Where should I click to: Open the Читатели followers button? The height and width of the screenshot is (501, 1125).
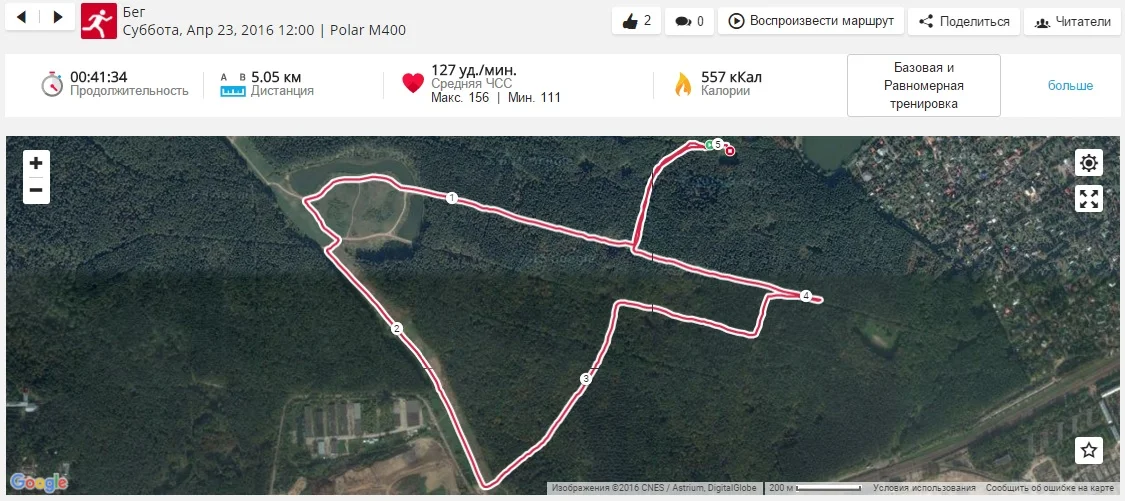point(1073,21)
